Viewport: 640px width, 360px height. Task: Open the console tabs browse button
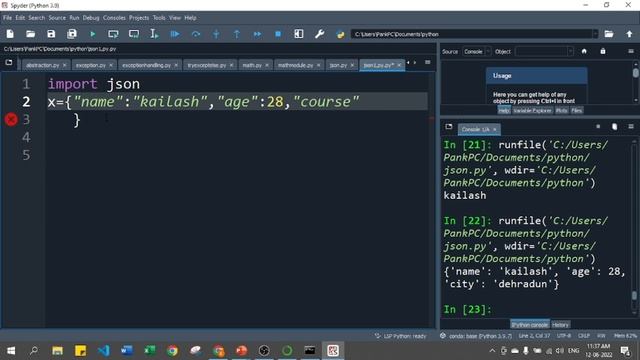point(449,127)
